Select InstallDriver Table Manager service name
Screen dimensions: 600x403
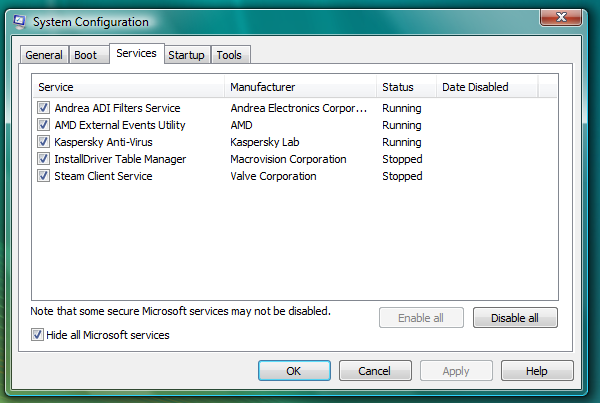[x=120, y=159]
